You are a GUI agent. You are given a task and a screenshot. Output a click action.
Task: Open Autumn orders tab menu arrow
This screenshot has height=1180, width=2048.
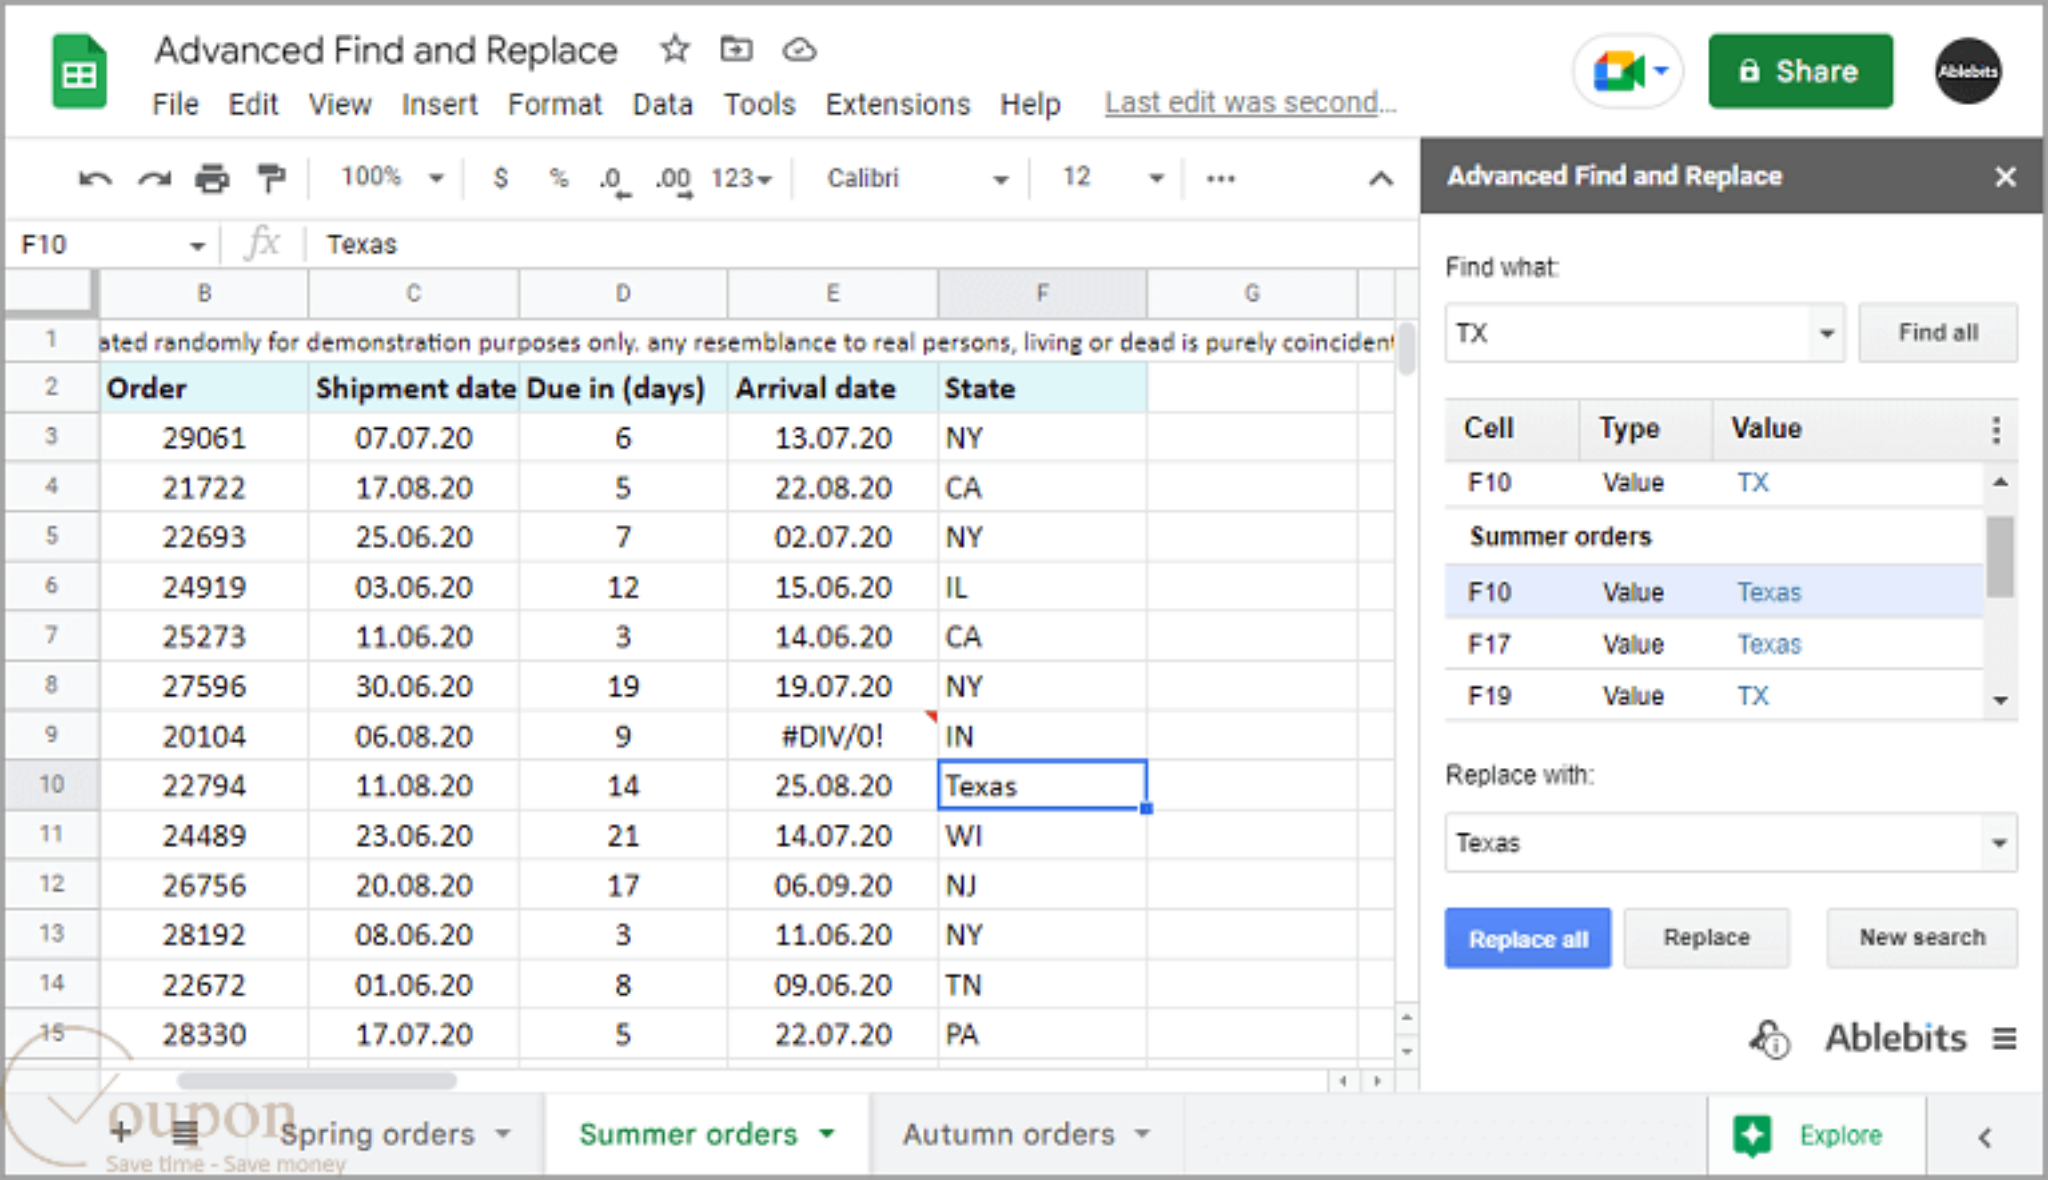[x=1143, y=1134]
